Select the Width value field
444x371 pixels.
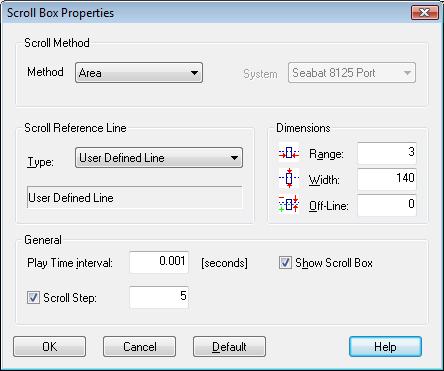pos(387,179)
